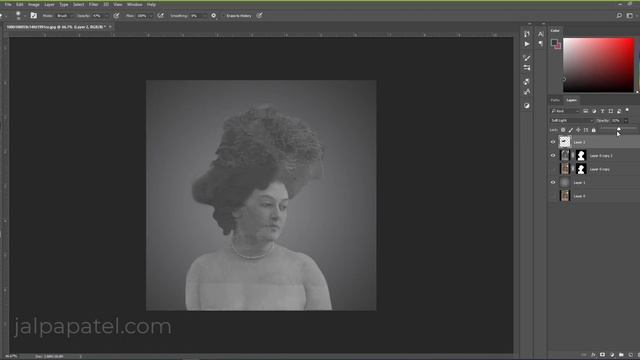Image resolution: width=640 pixels, height=360 pixels.
Task: Filter layers by type layers icon
Action: 602,111
